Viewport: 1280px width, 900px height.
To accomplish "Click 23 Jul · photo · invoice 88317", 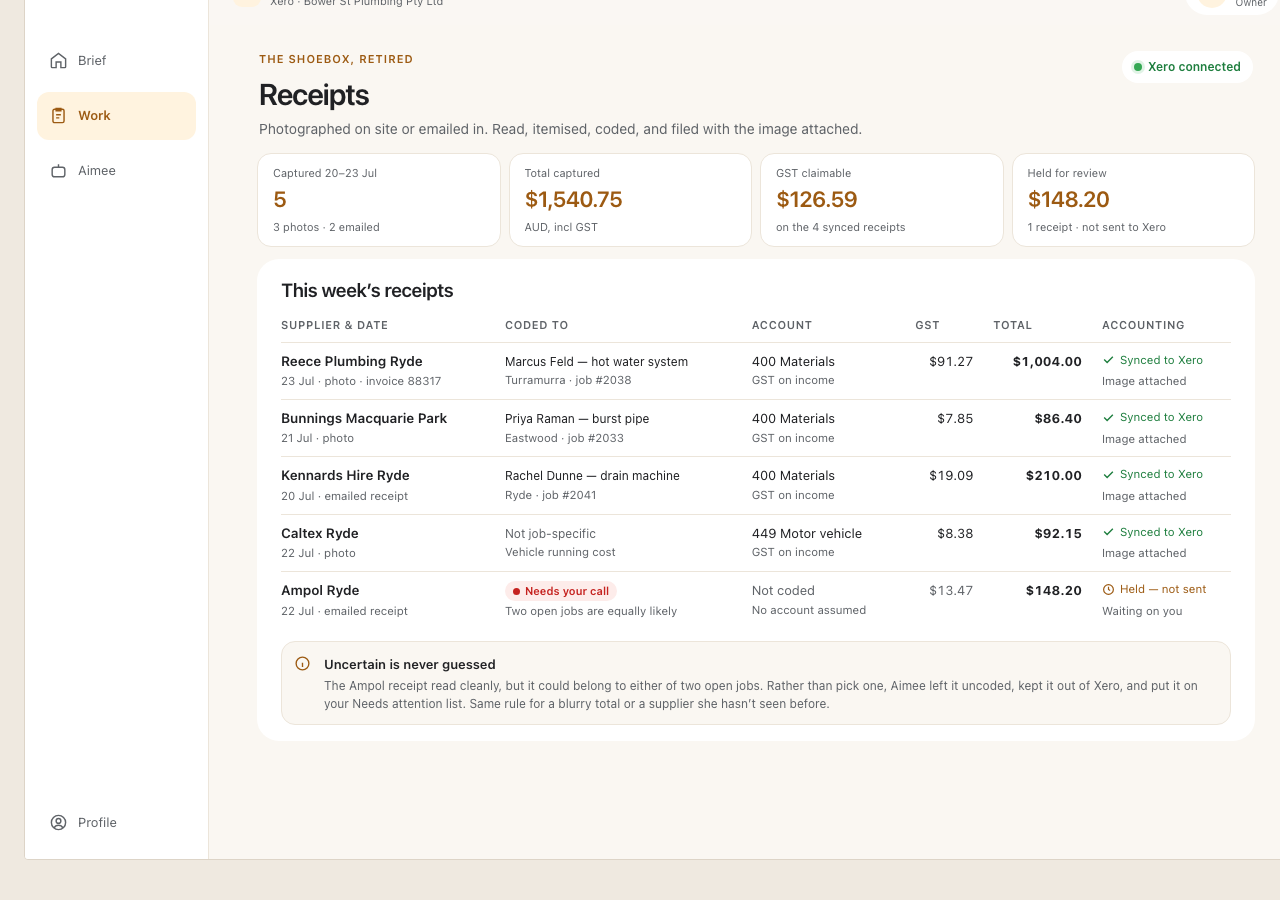I will 361,381.
